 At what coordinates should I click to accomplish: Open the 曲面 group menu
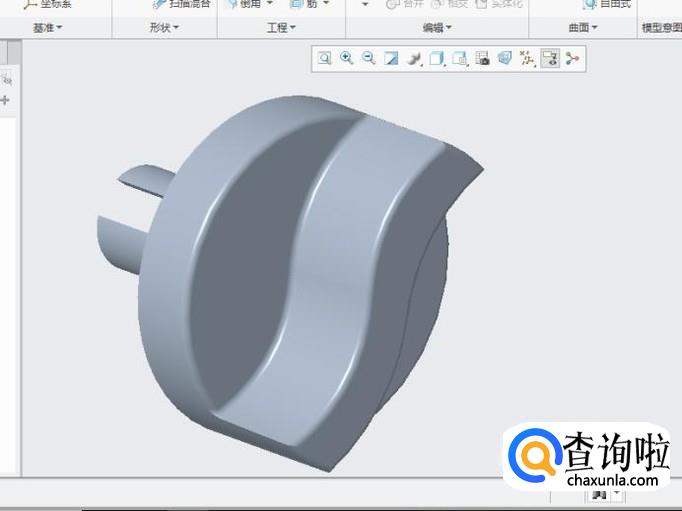click(583, 28)
